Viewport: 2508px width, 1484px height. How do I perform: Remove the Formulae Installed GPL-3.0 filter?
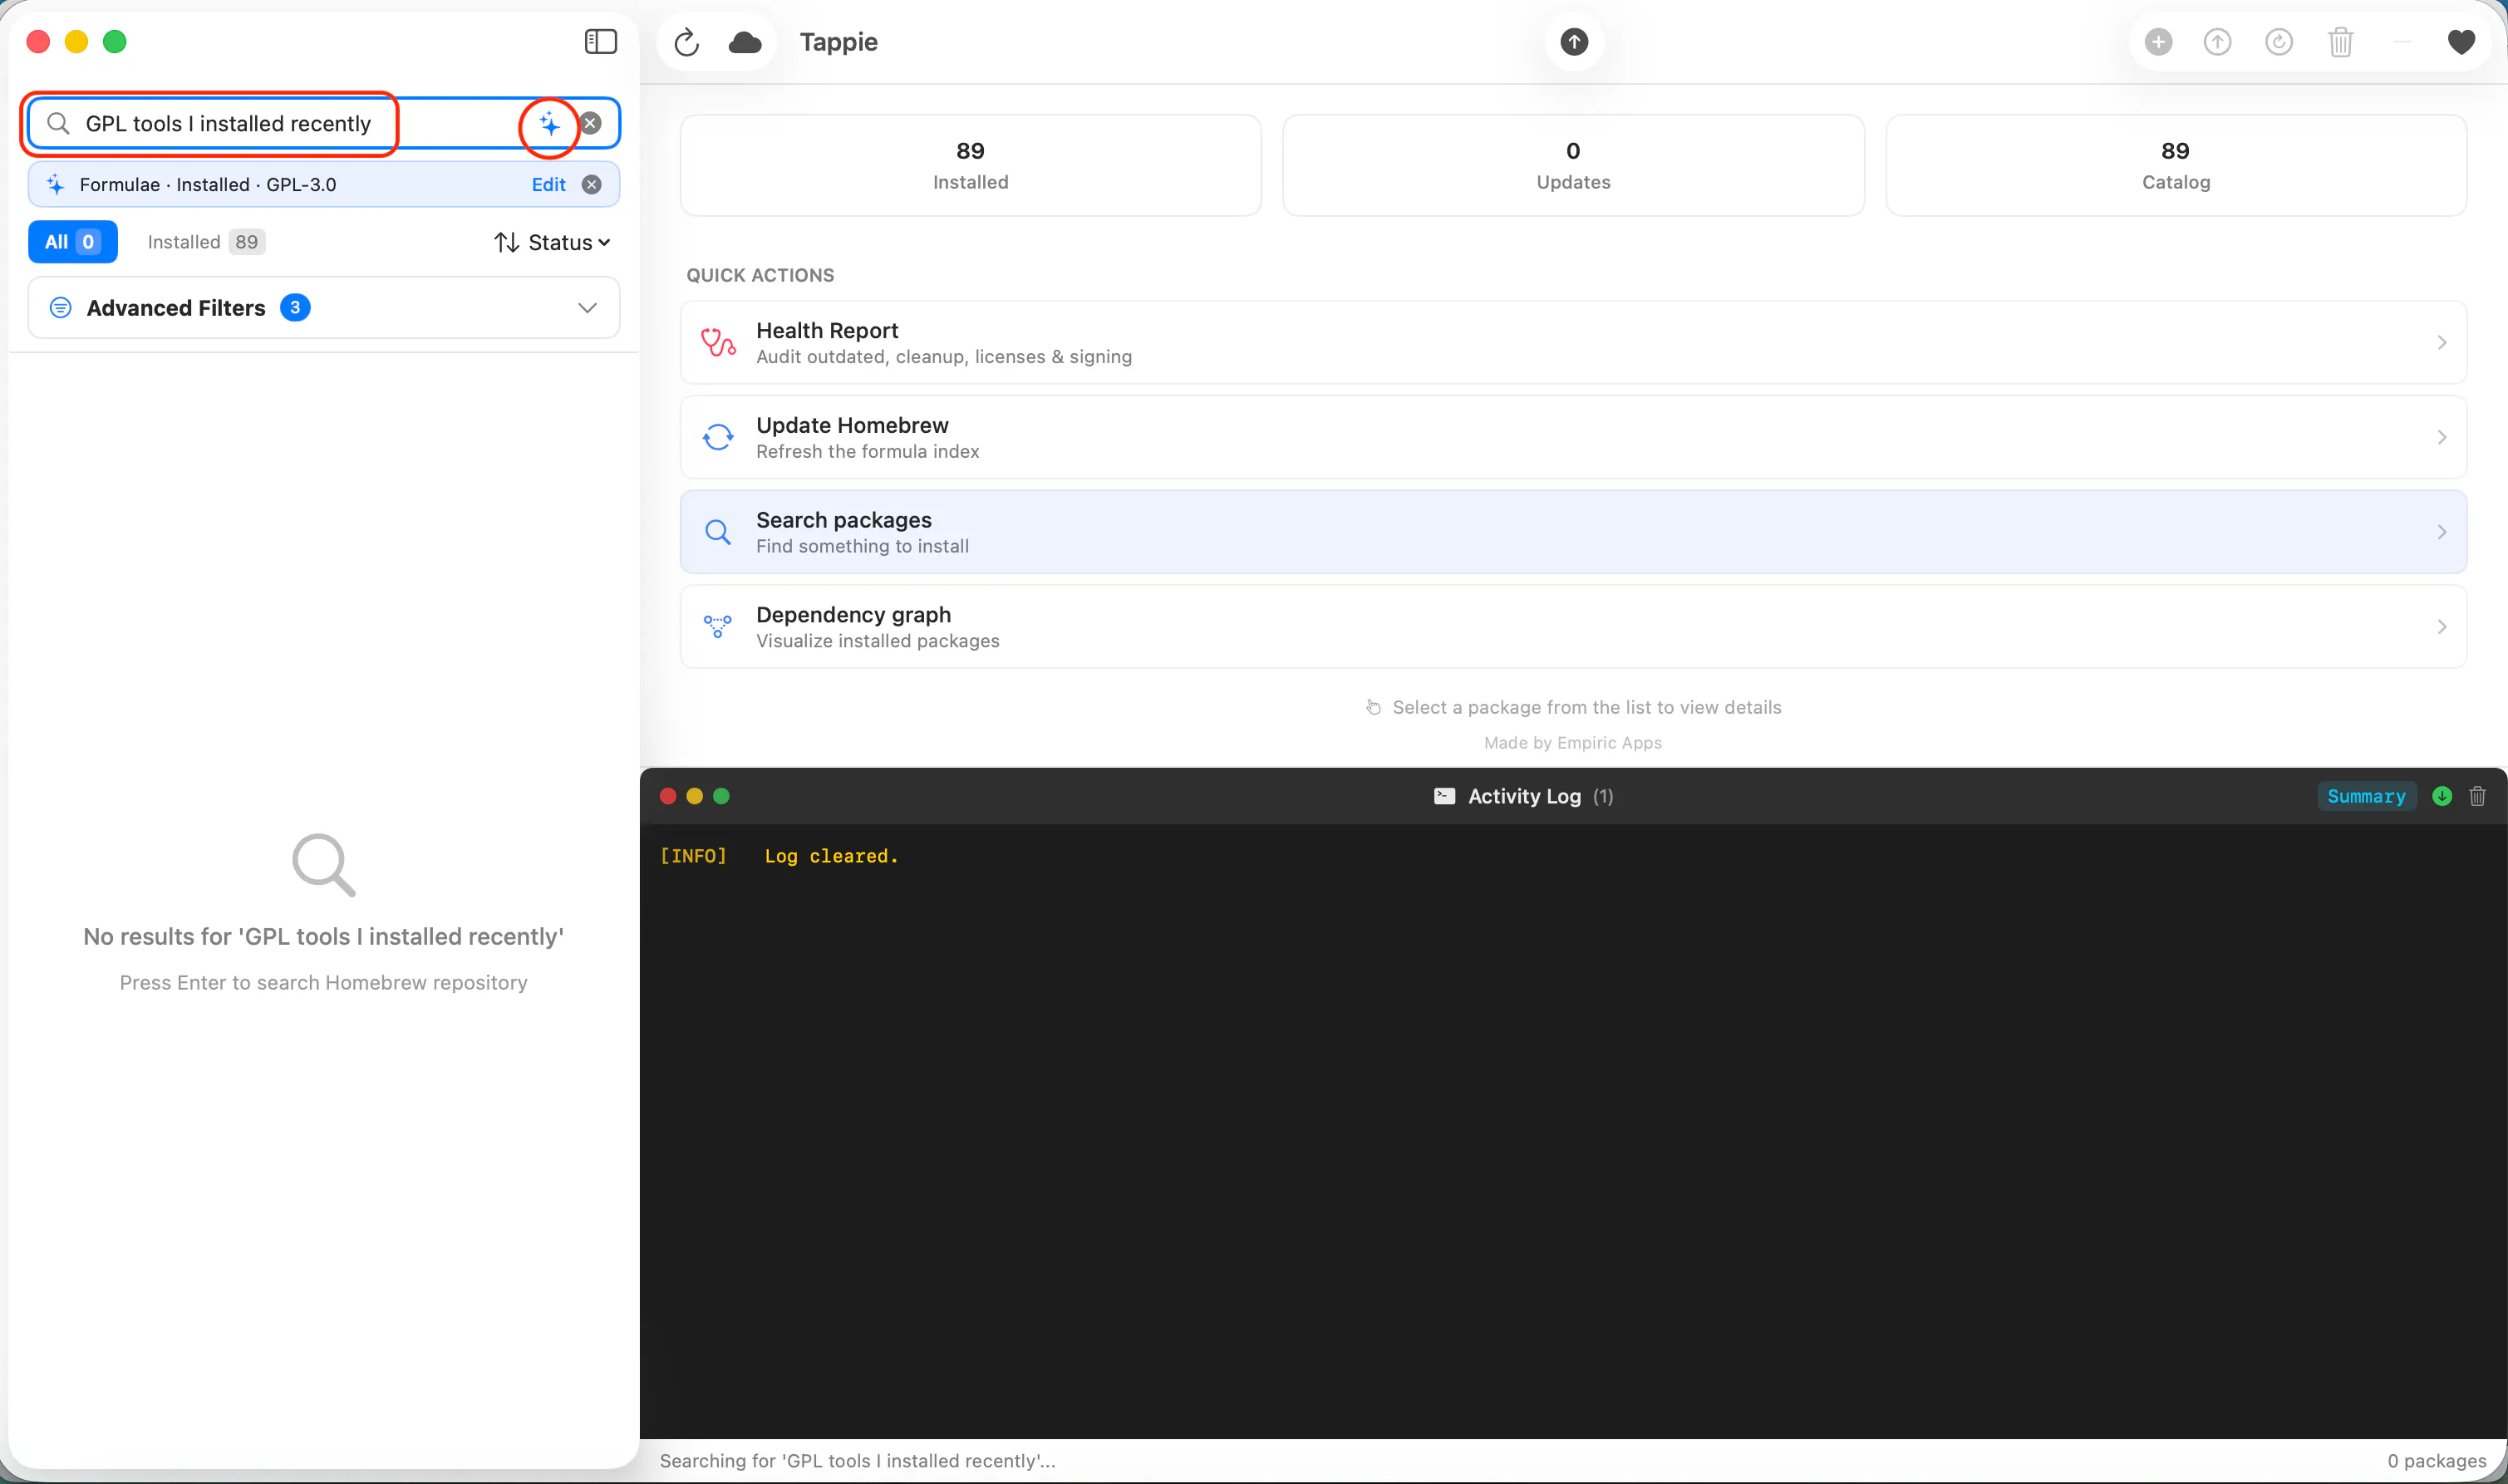click(592, 184)
